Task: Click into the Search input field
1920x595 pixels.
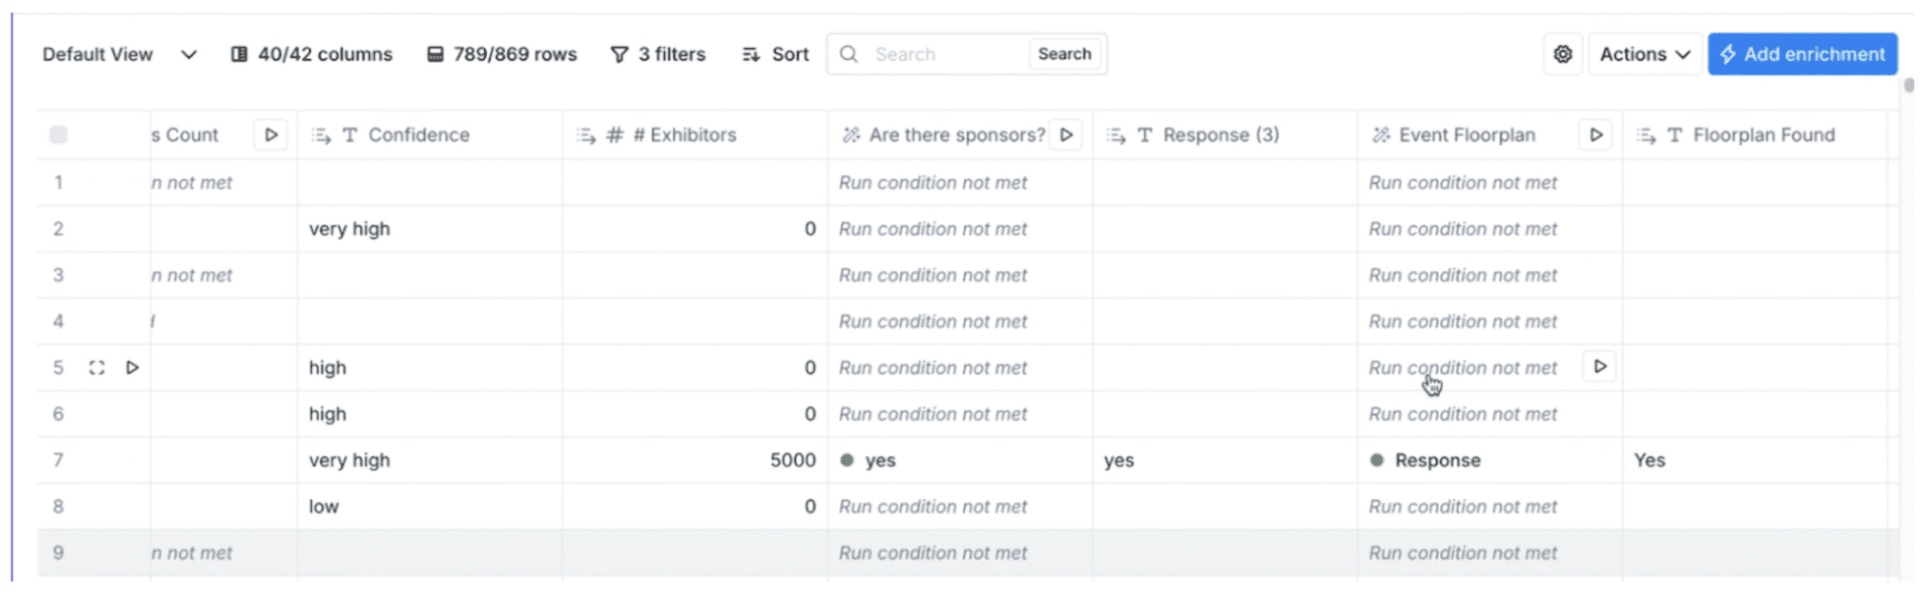Action: pyautogui.click(x=945, y=54)
